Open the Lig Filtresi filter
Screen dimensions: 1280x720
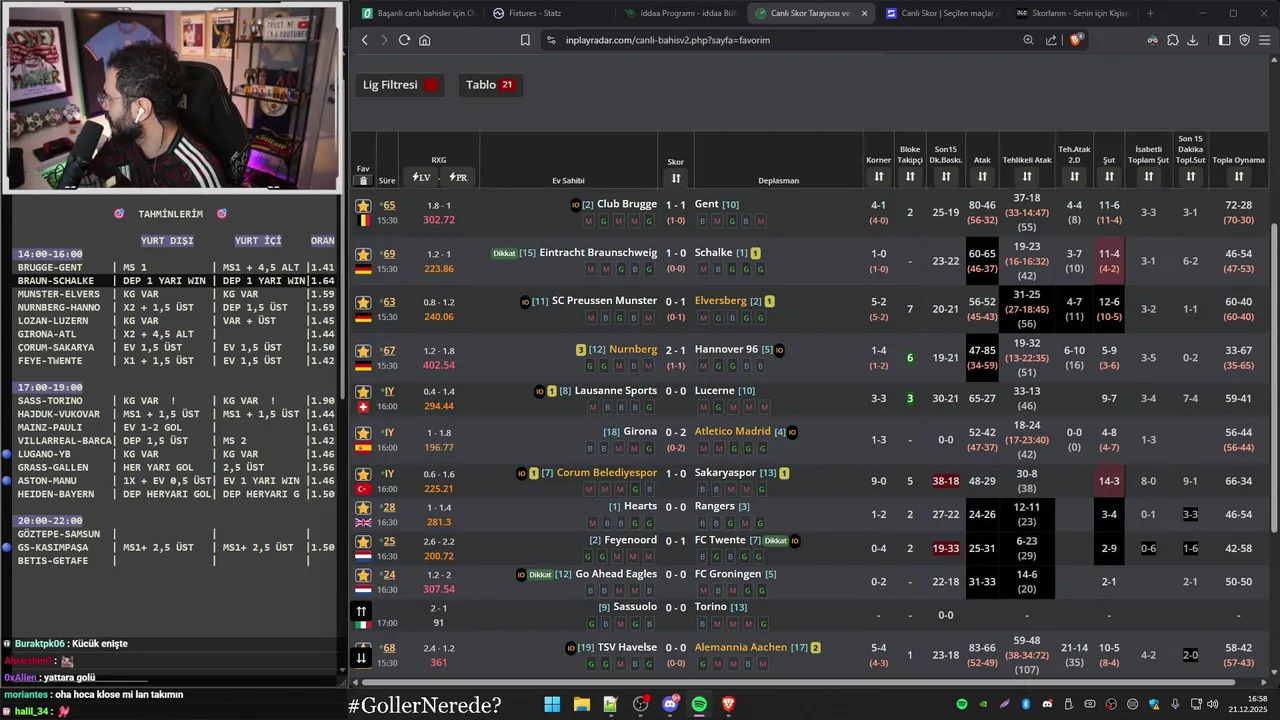coord(400,85)
